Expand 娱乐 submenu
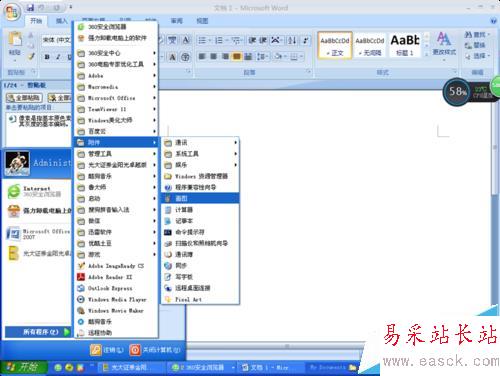 pos(200,165)
